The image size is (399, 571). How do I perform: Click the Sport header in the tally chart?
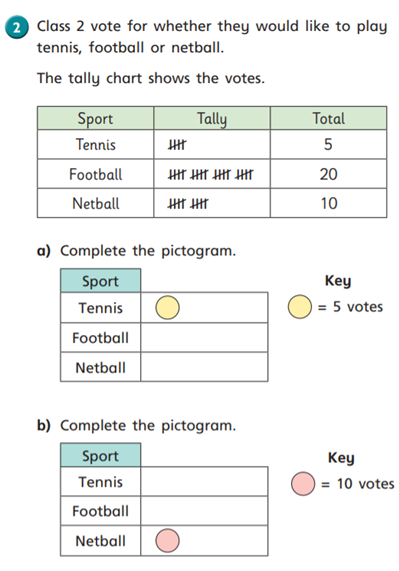click(x=95, y=118)
